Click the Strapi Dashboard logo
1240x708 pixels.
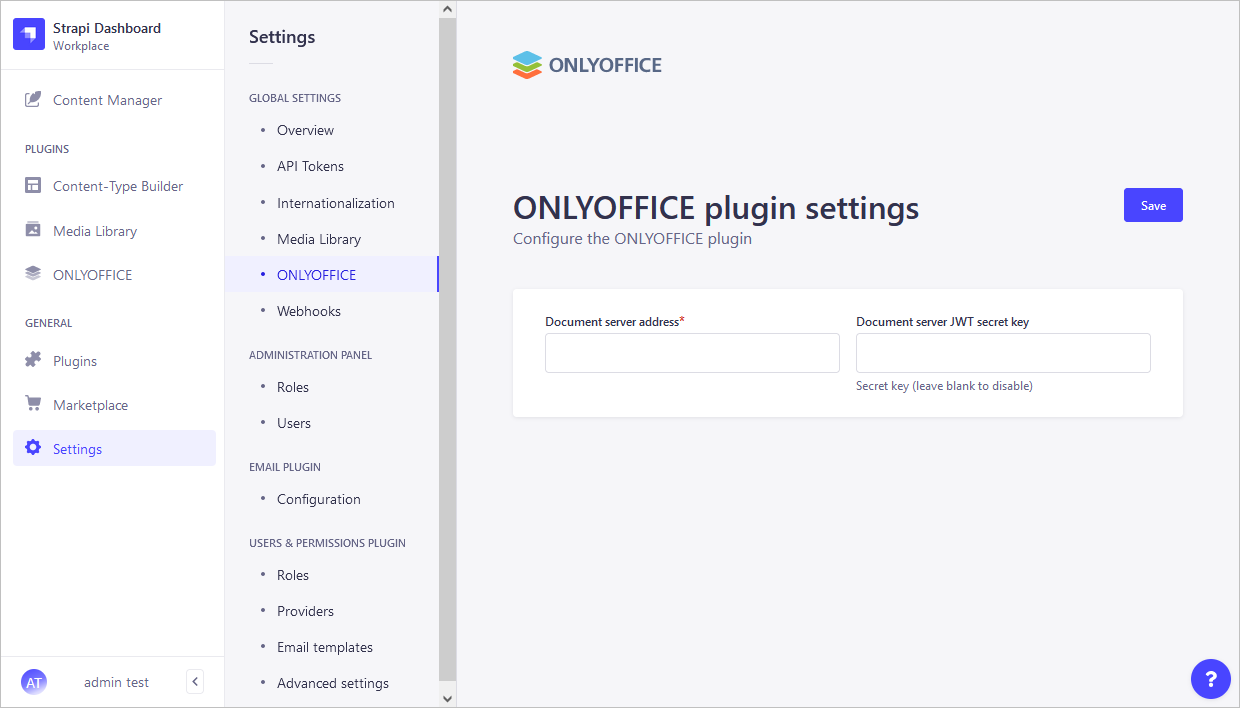tap(28, 33)
